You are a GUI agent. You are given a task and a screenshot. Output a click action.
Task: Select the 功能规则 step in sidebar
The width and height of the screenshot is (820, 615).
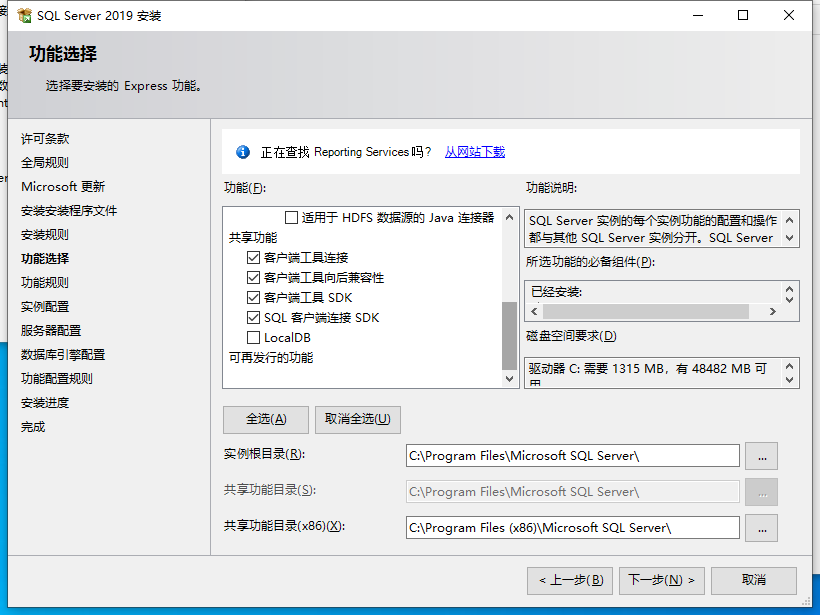pyautogui.click(x=45, y=283)
